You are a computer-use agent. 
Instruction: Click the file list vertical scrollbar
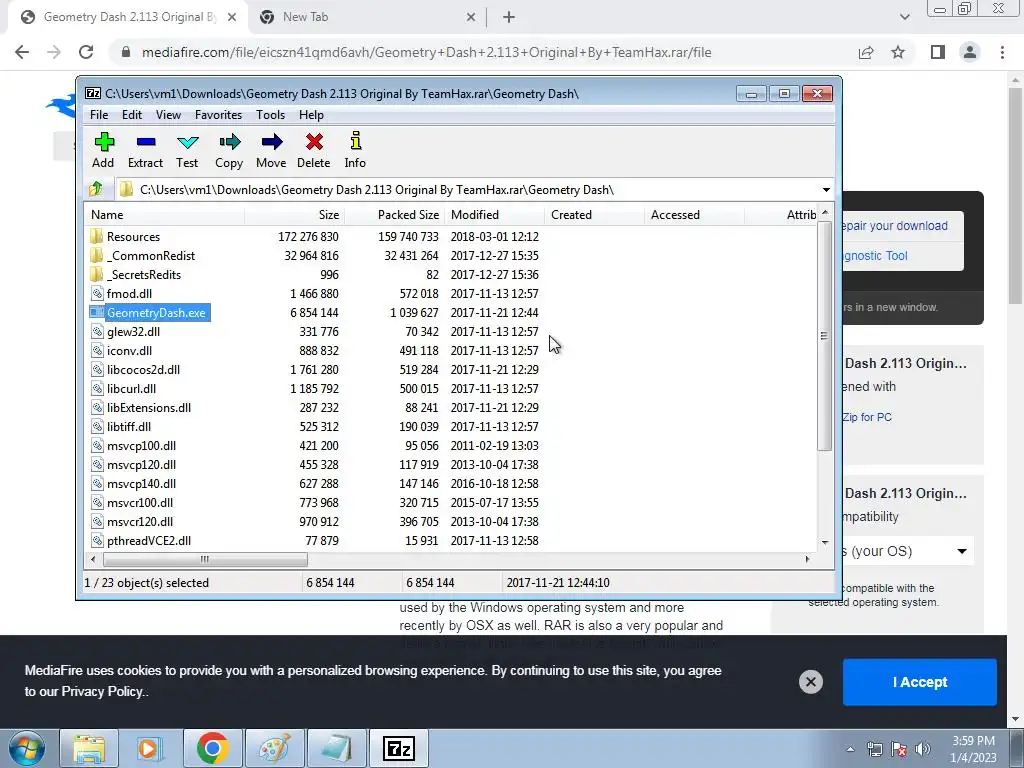click(824, 336)
